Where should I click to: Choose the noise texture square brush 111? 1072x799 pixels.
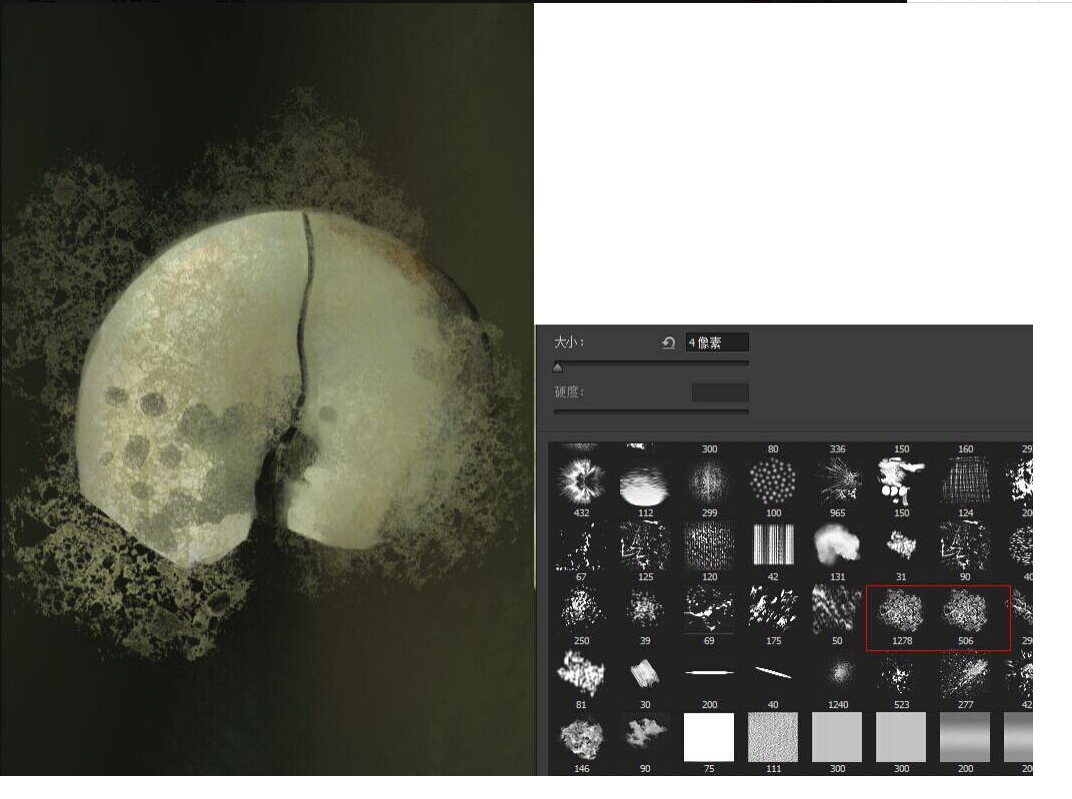click(773, 738)
